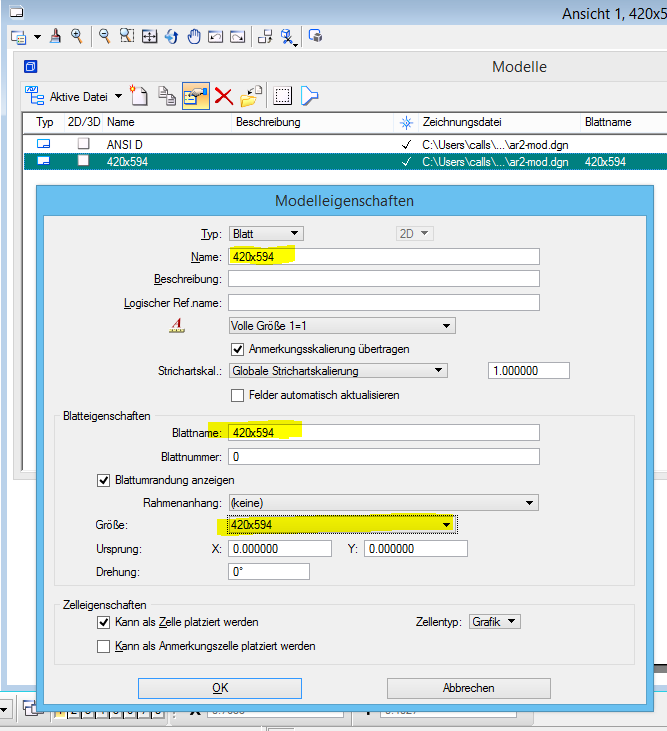Click the Rotate View icon

point(171,37)
